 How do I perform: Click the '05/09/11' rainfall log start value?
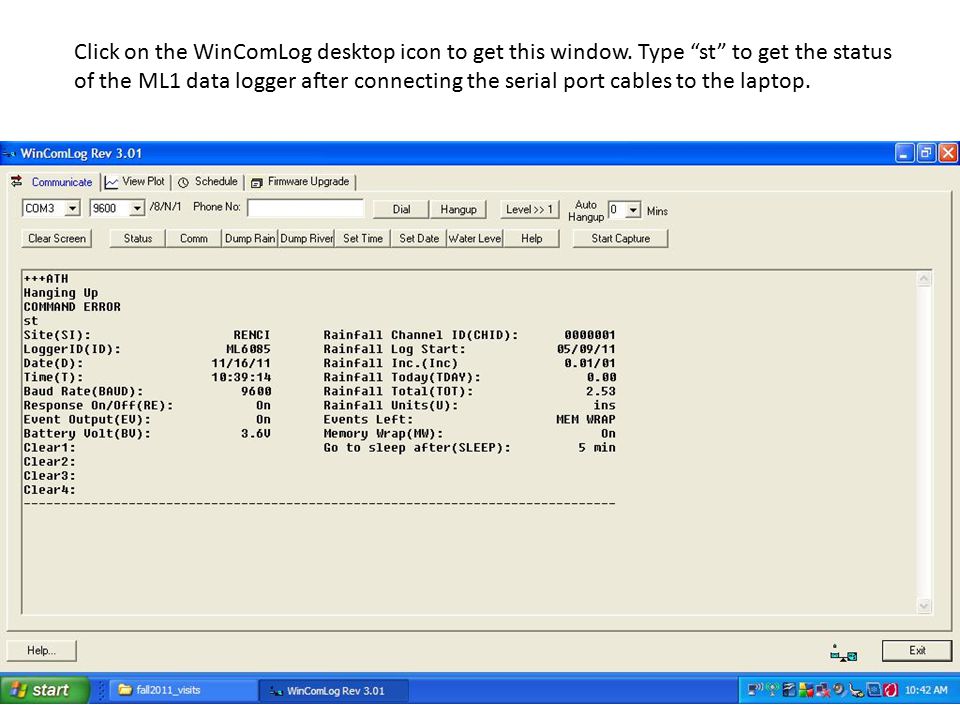pos(585,349)
